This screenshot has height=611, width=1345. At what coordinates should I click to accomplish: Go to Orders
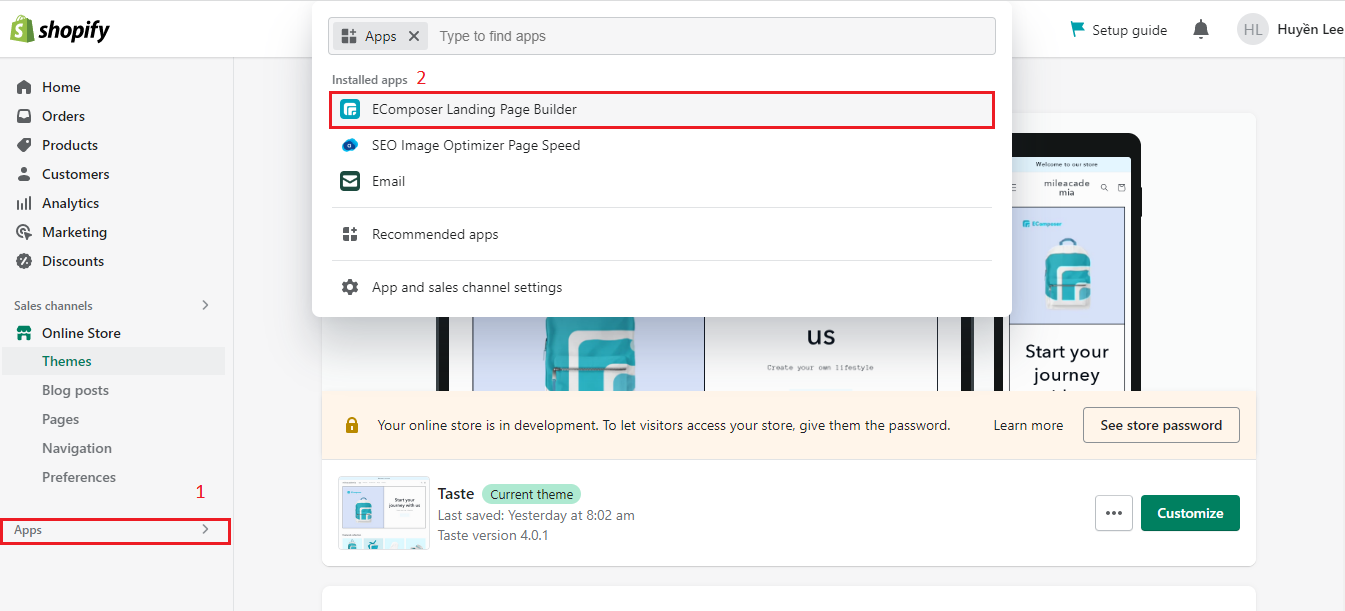tap(63, 116)
